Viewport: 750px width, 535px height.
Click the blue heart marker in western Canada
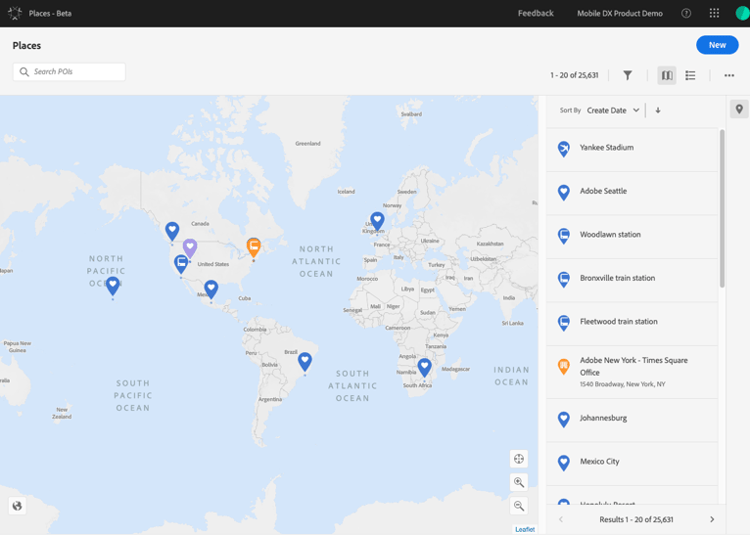pyautogui.click(x=172, y=231)
